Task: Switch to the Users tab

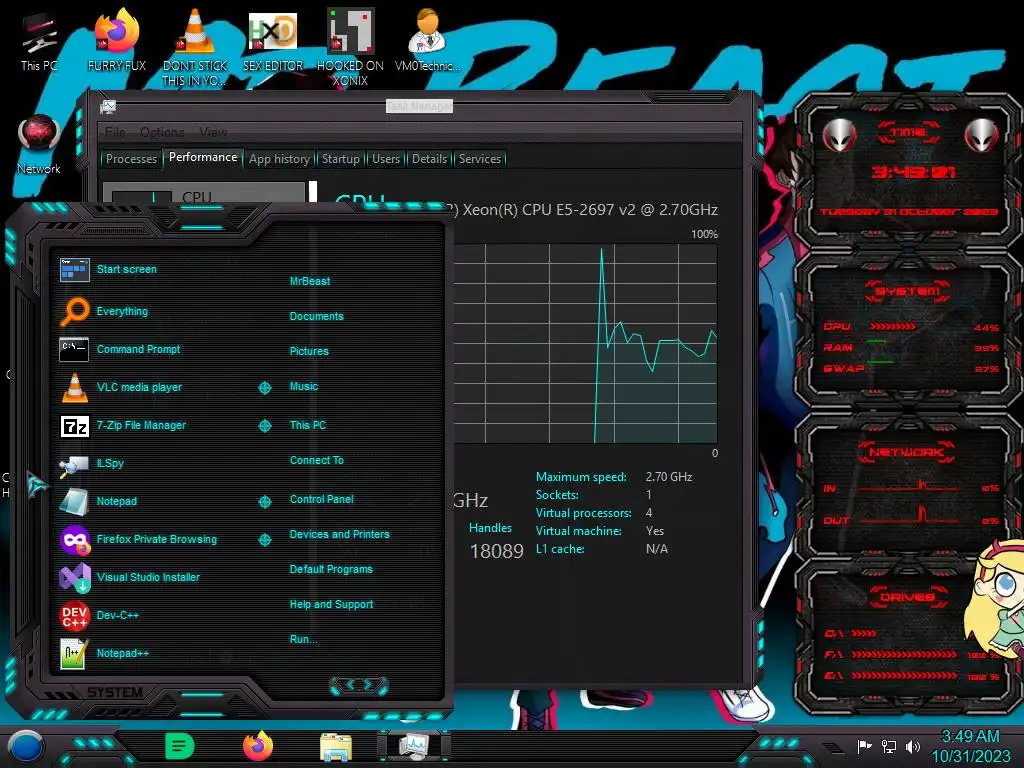Action: pyautogui.click(x=386, y=159)
